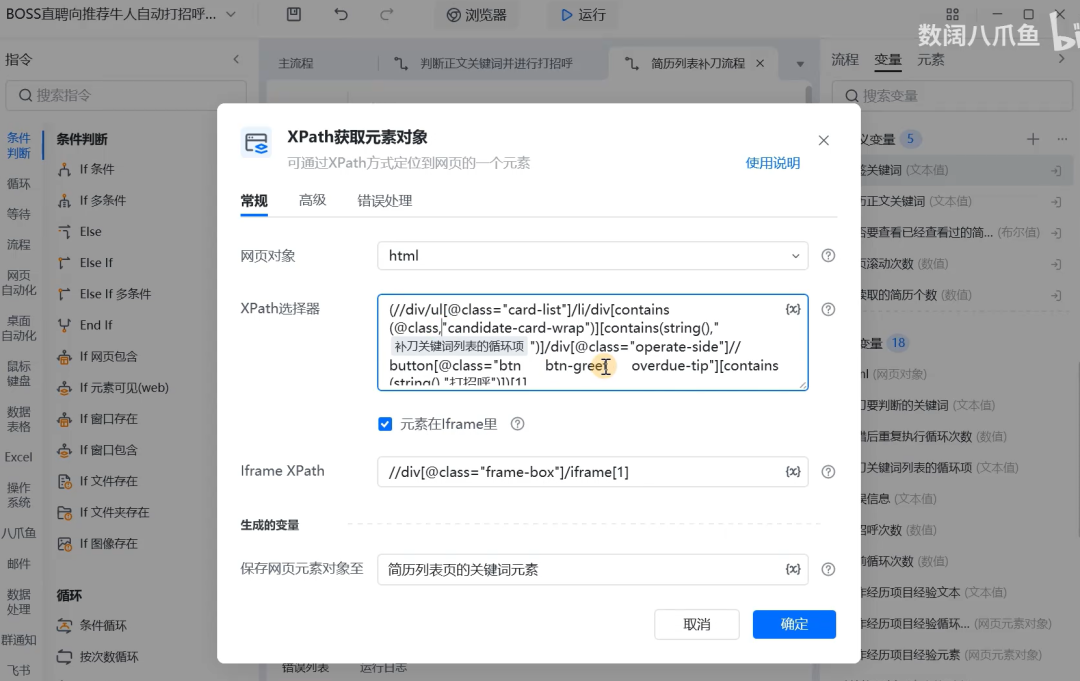Switch to the 元素 tab in the right panel
The width and height of the screenshot is (1080, 681).
[931, 60]
